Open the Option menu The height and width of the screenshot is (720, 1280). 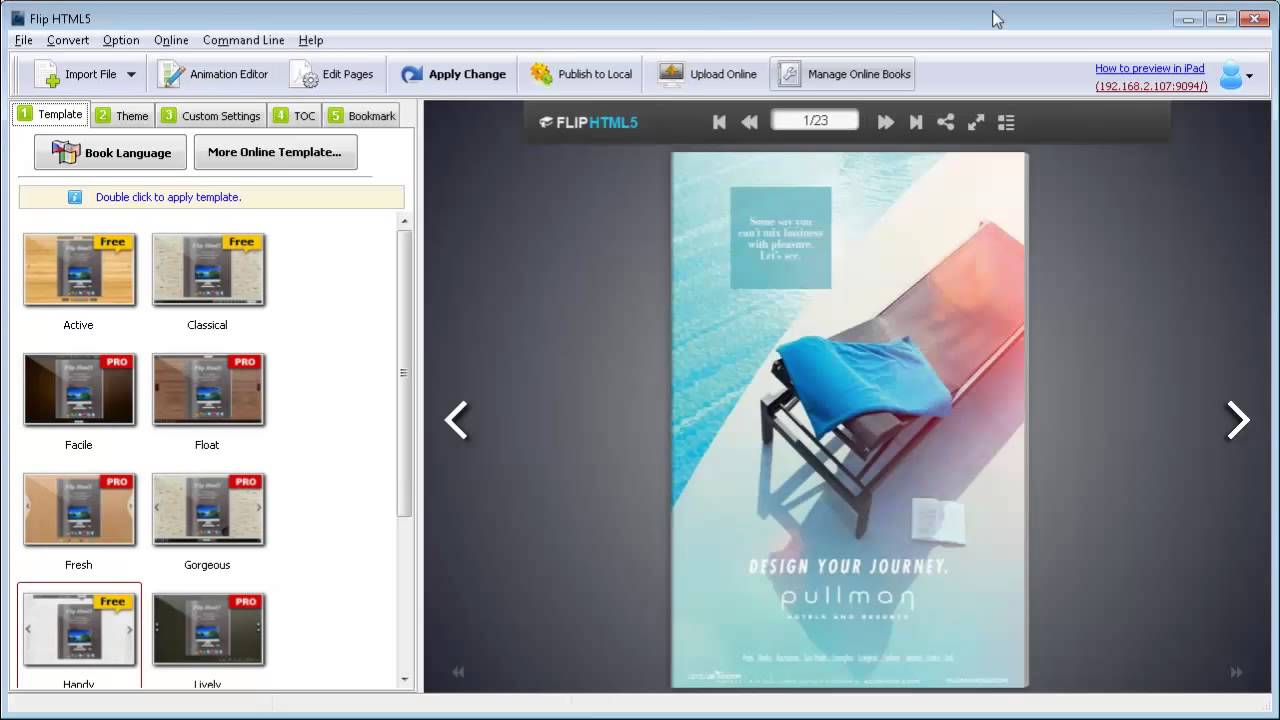(x=121, y=40)
